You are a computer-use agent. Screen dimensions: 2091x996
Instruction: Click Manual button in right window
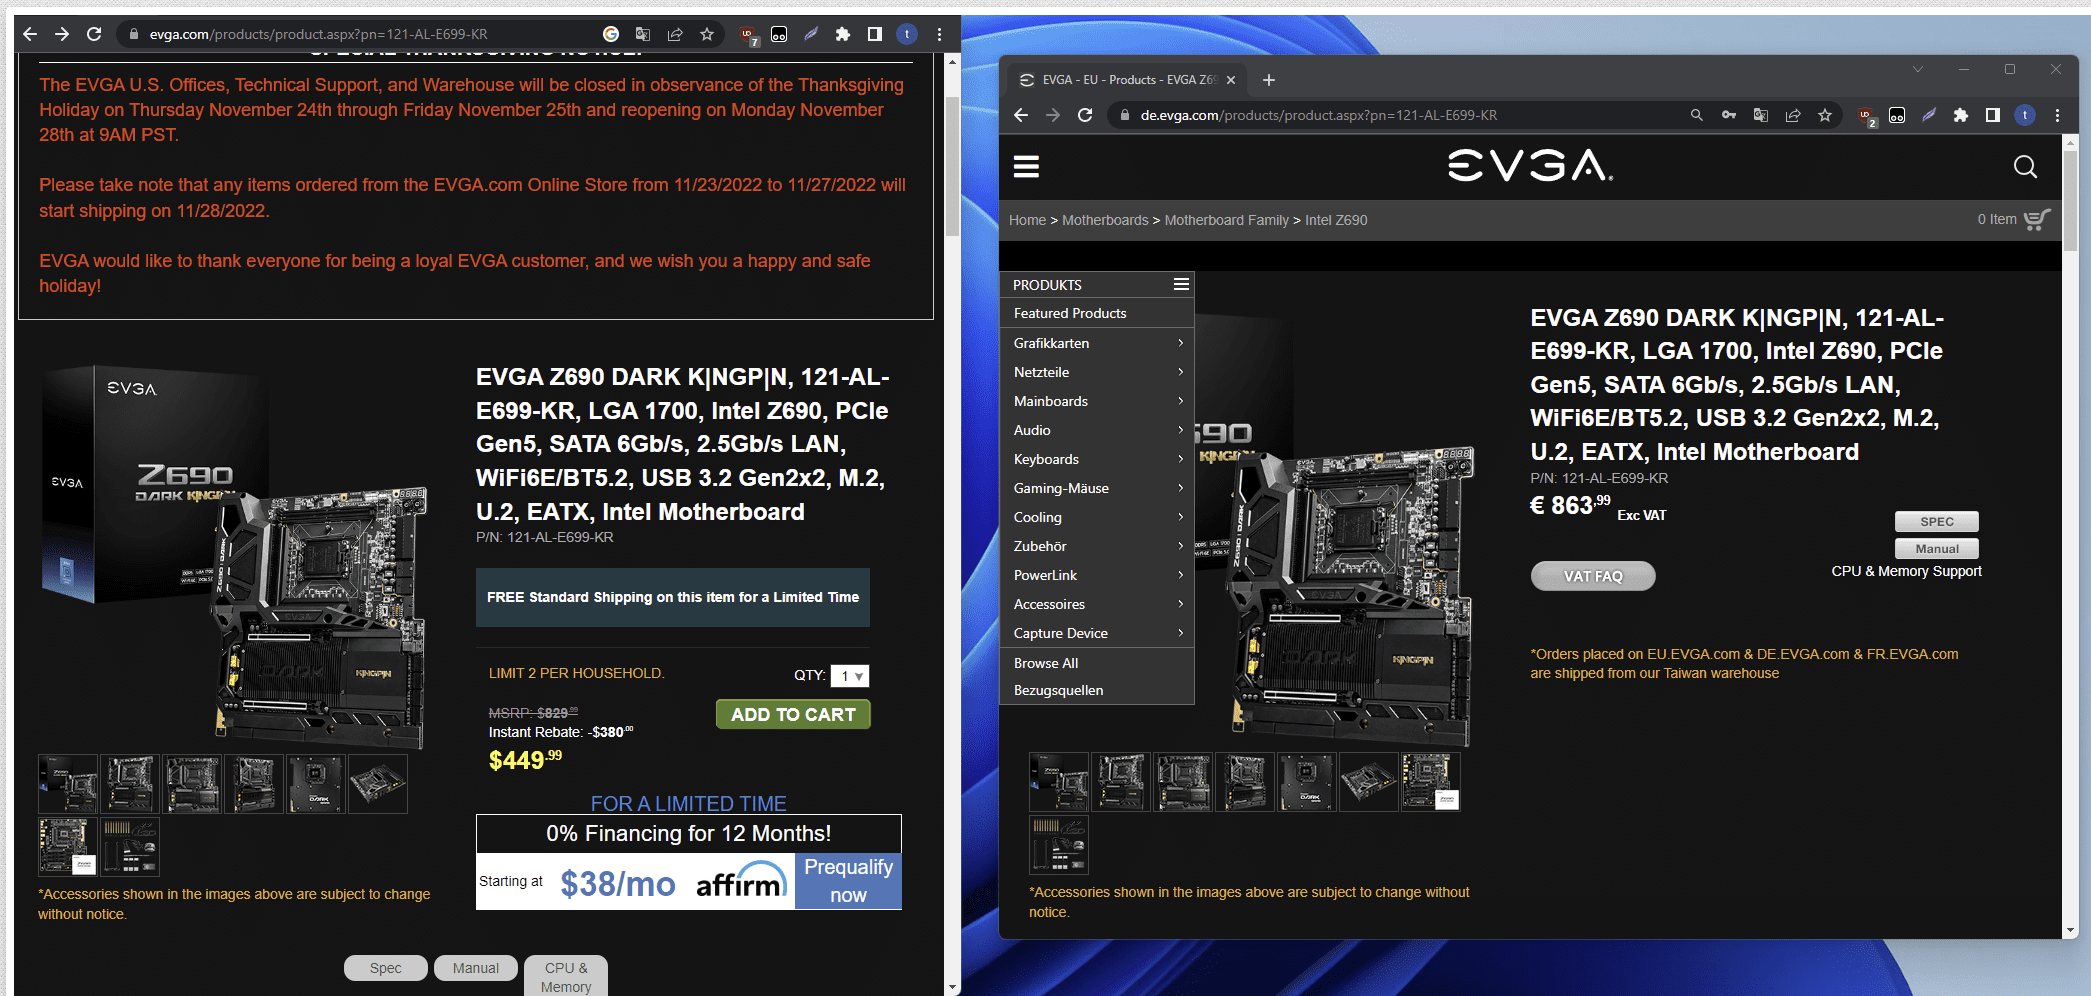(x=1936, y=548)
